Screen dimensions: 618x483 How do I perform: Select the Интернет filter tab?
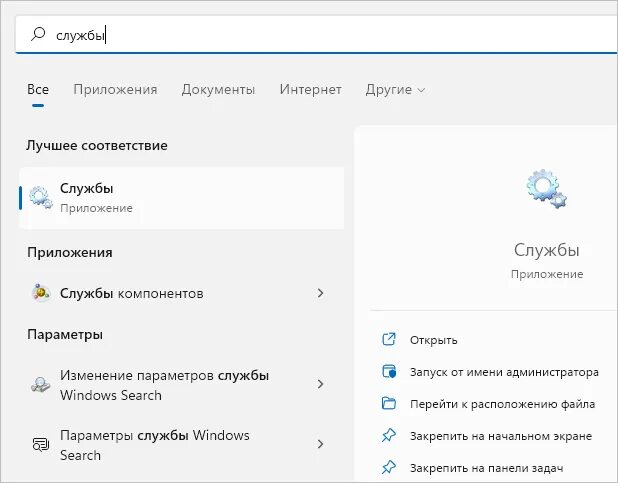click(310, 90)
